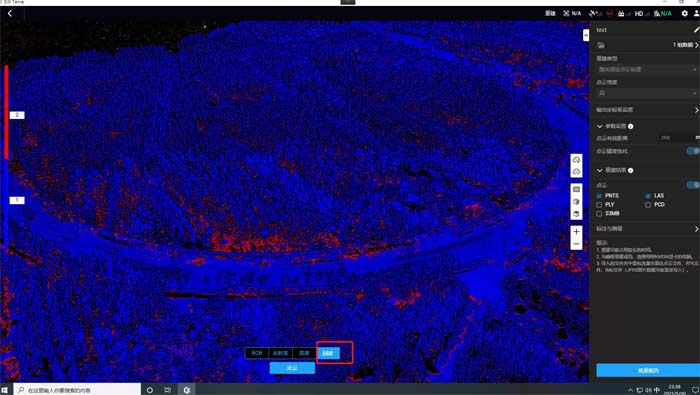Screen dimensions: 700x395
Task: Select the highlighted blue display mode tab
Action: [328, 353]
